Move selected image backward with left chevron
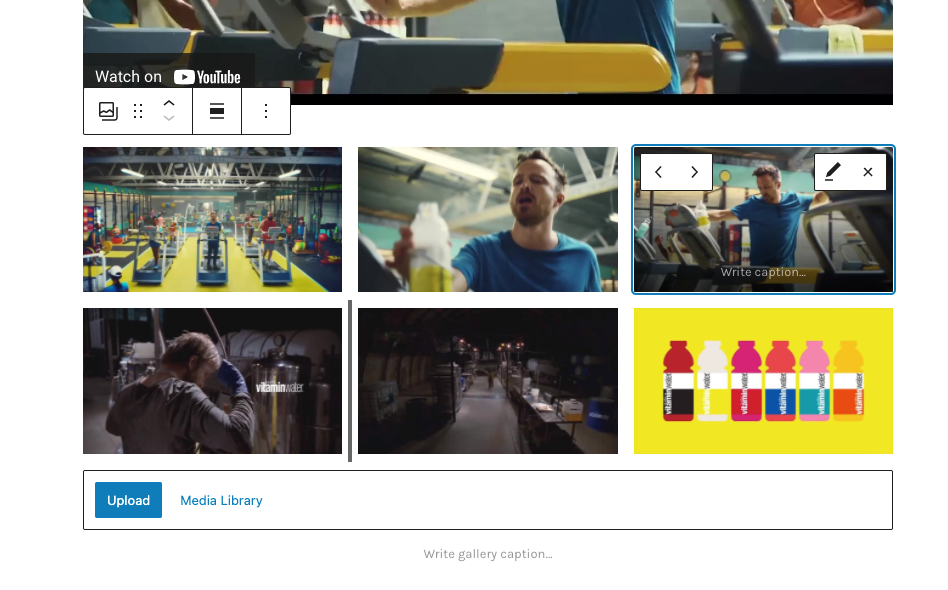Screen dimensions: 948x590 coord(658,172)
